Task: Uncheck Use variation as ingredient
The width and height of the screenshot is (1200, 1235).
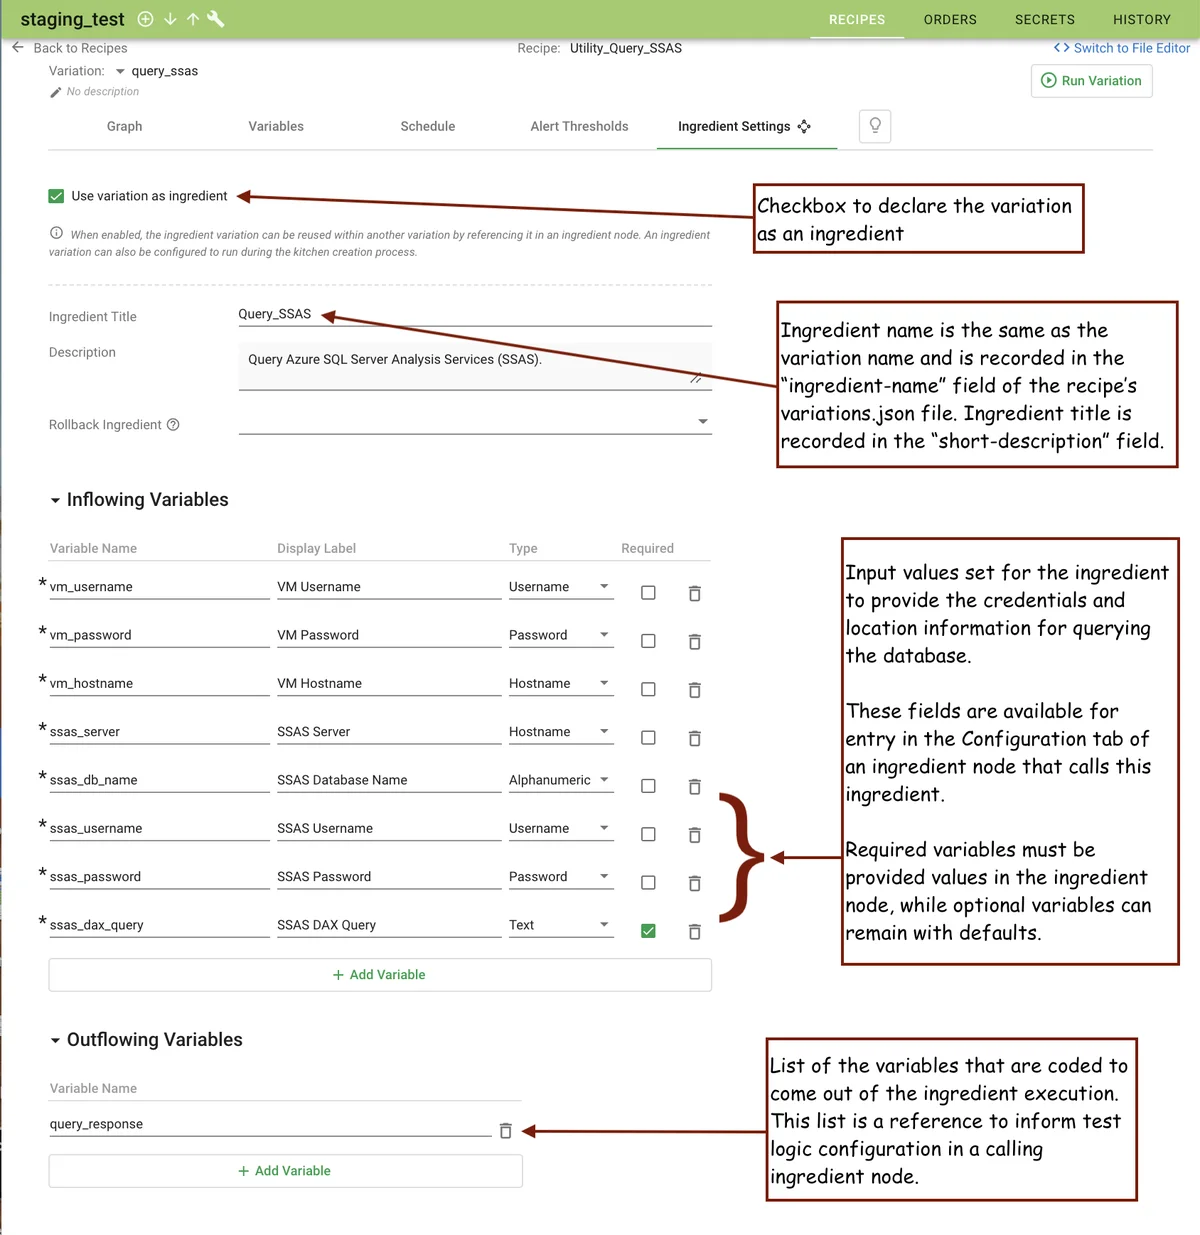Action: click(x=57, y=196)
